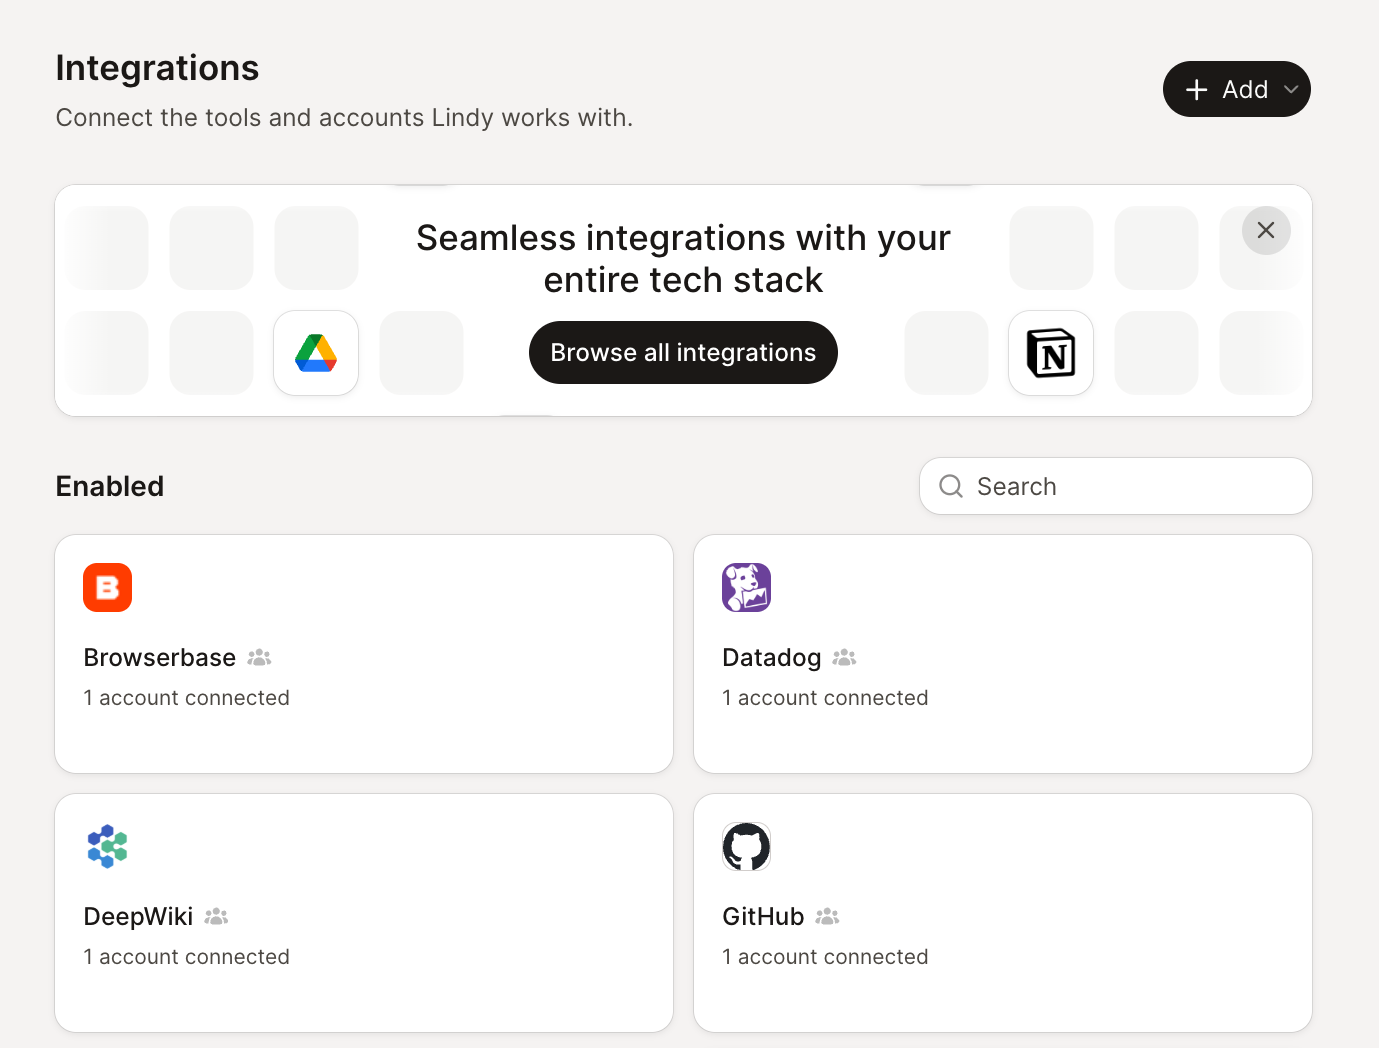1379x1048 pixels.
Task: Click '1 account connected' under DeepWiki
Action: [x=187, y=957]
